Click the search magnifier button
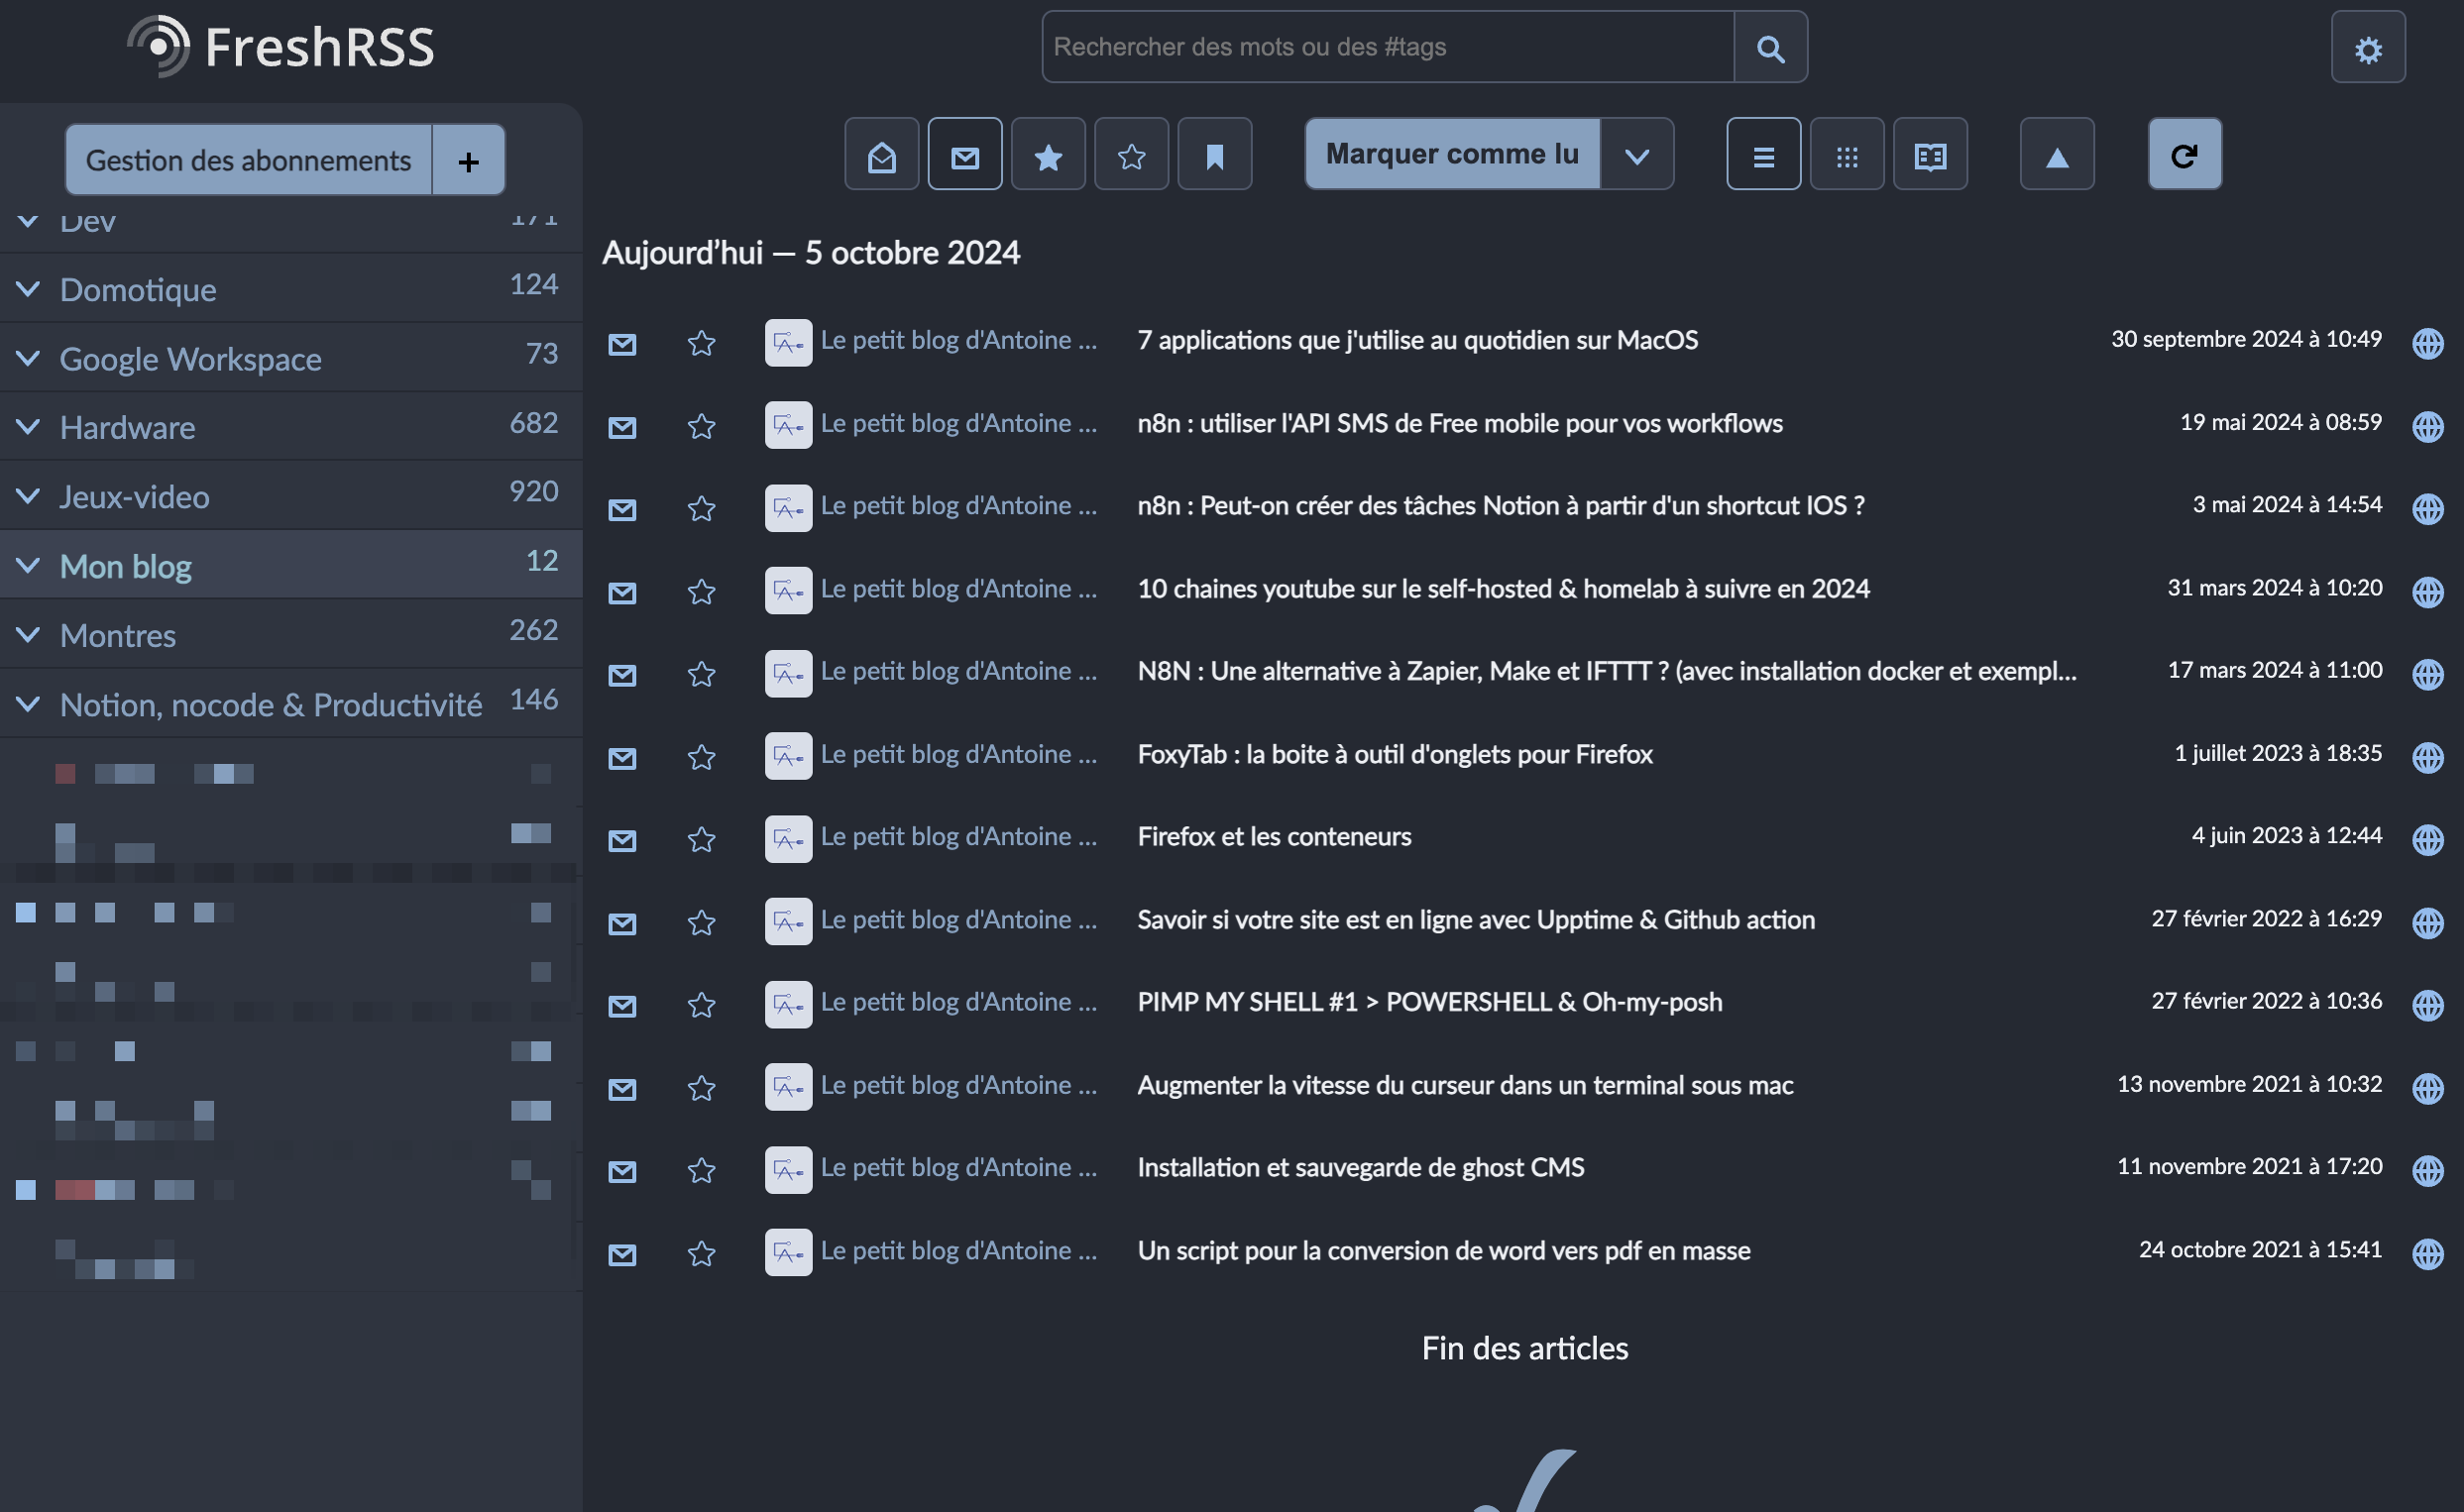 tap(1769, 48)
